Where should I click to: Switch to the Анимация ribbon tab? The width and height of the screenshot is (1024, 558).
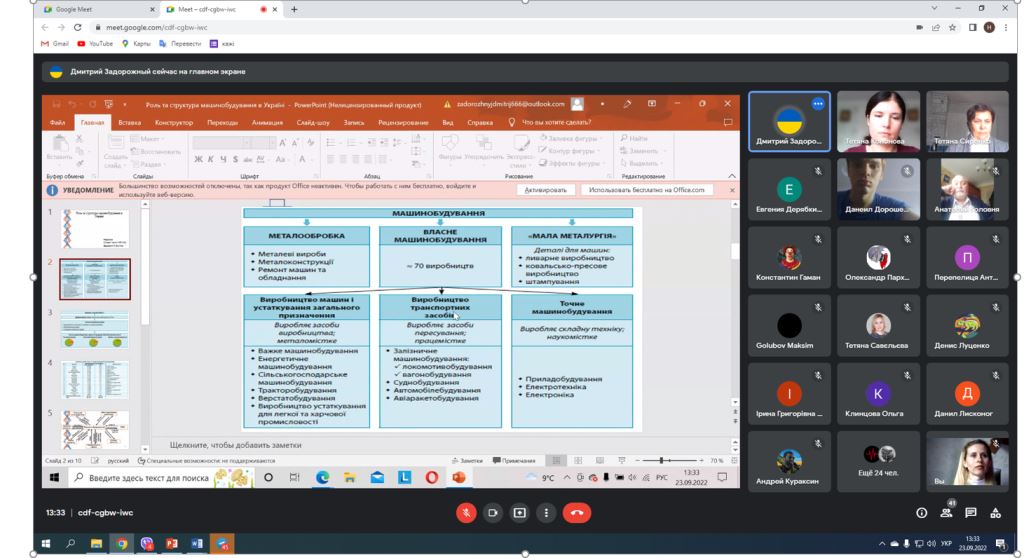pos(267,122)
